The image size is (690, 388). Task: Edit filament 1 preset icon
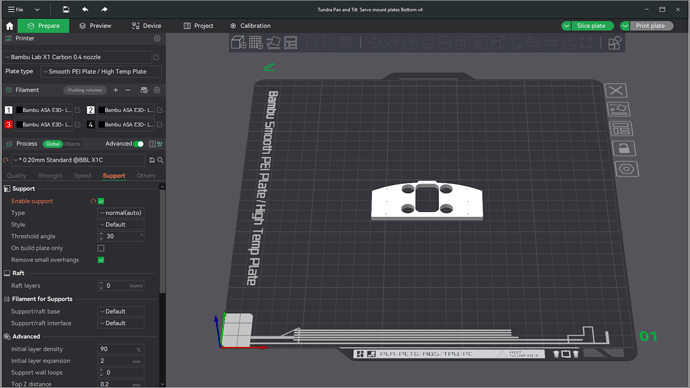[x=77, y=110]
